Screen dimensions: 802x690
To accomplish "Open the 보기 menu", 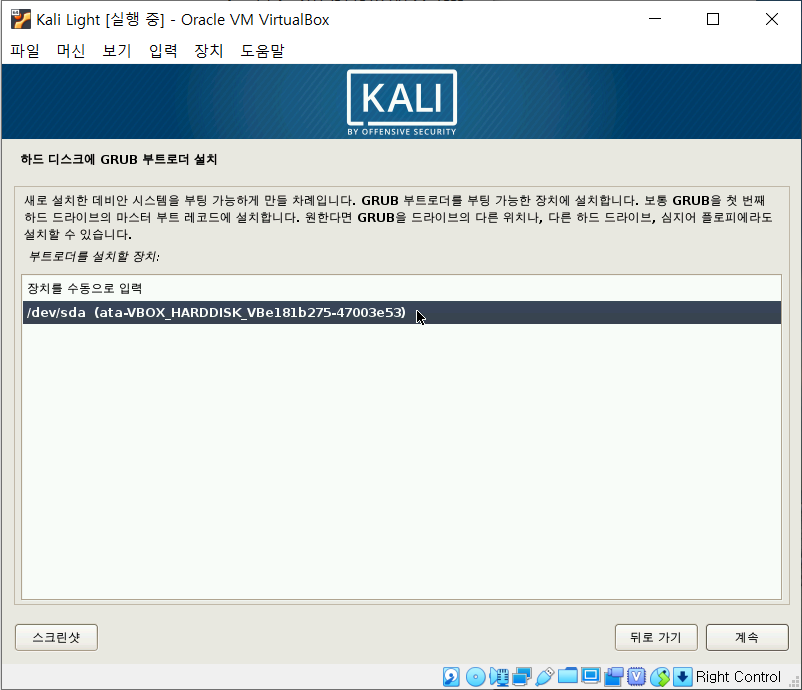I will [117, 51].
